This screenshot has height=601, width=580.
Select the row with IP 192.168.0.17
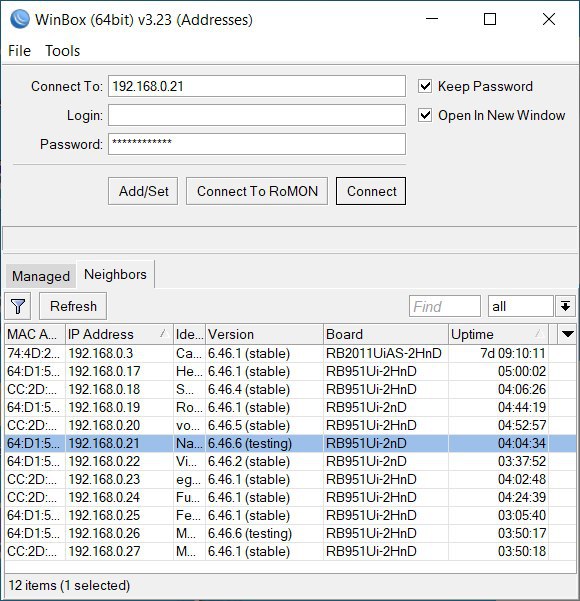click(290, 371)
